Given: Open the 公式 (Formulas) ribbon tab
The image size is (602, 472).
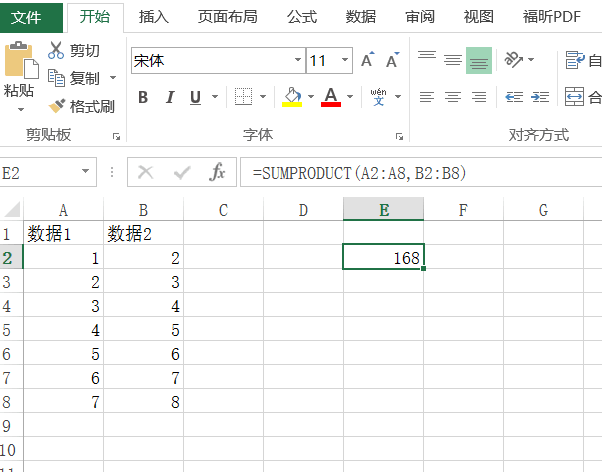Looking at the screenshot, I should pos(301,16).
